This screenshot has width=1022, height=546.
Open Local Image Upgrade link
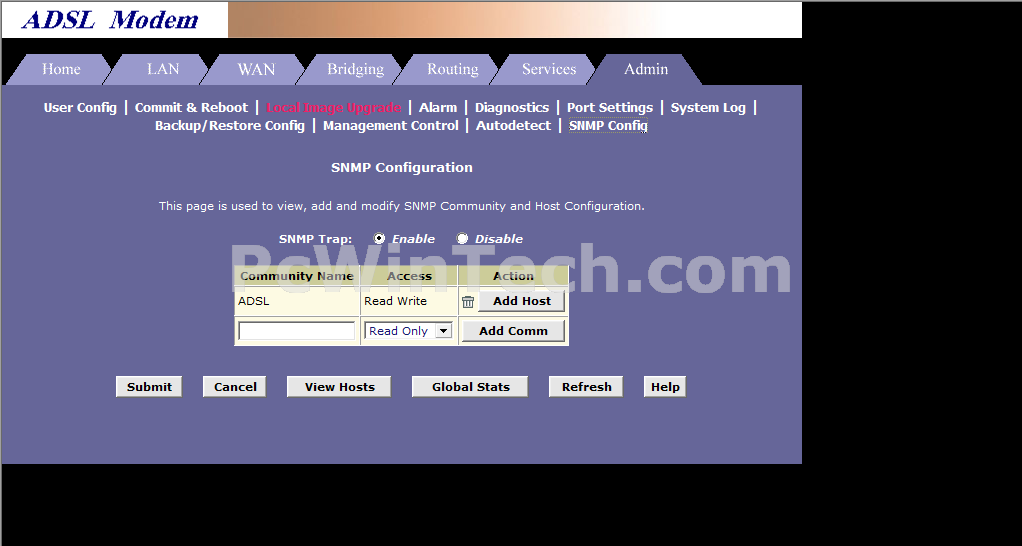pos(333,108)
